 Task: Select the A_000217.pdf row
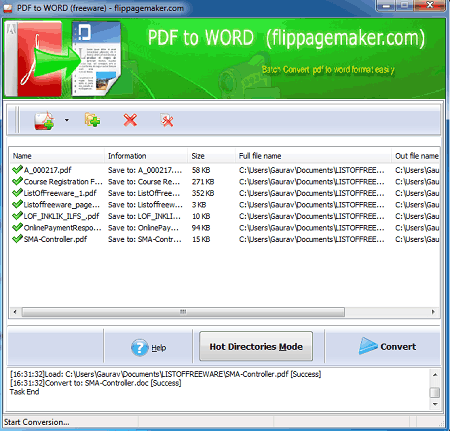[x=225, y=170]
